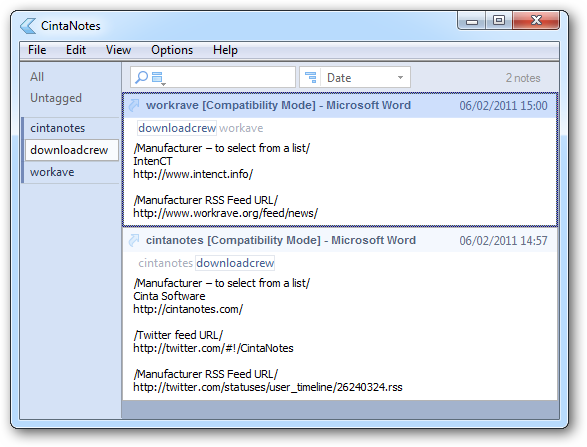
Task: Click the sort order icon beside Date
Action: (310, 77)
